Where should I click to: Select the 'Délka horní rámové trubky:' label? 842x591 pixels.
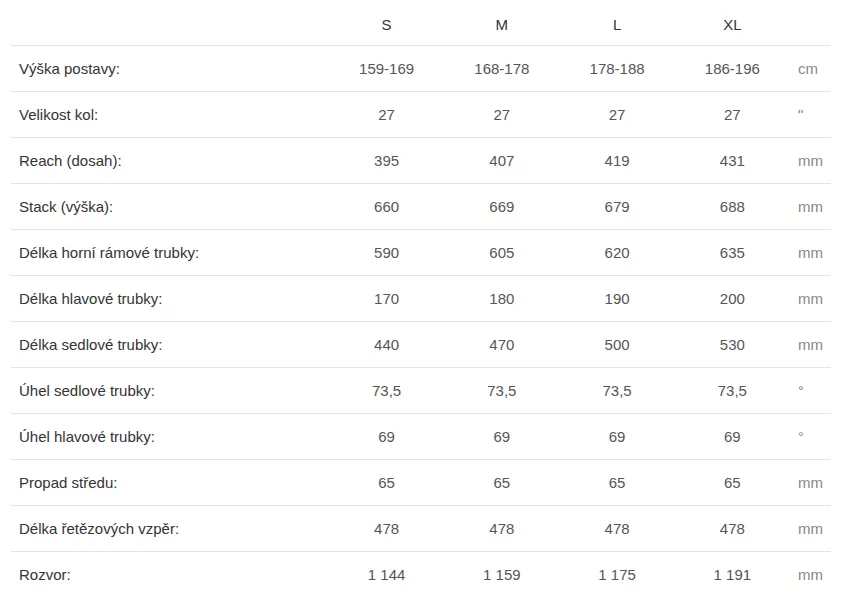pos(109,253)
